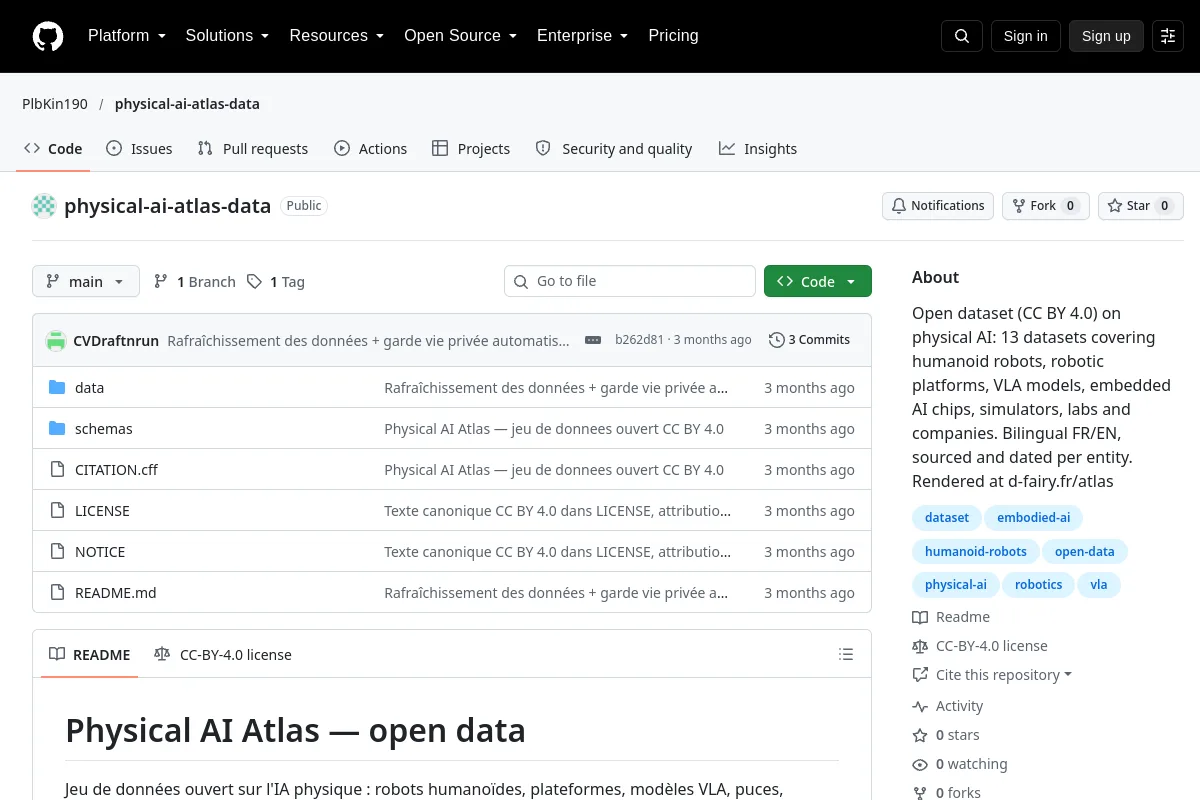Open the data folder
Screen dimensions: 1200x800
pos(89,388)
